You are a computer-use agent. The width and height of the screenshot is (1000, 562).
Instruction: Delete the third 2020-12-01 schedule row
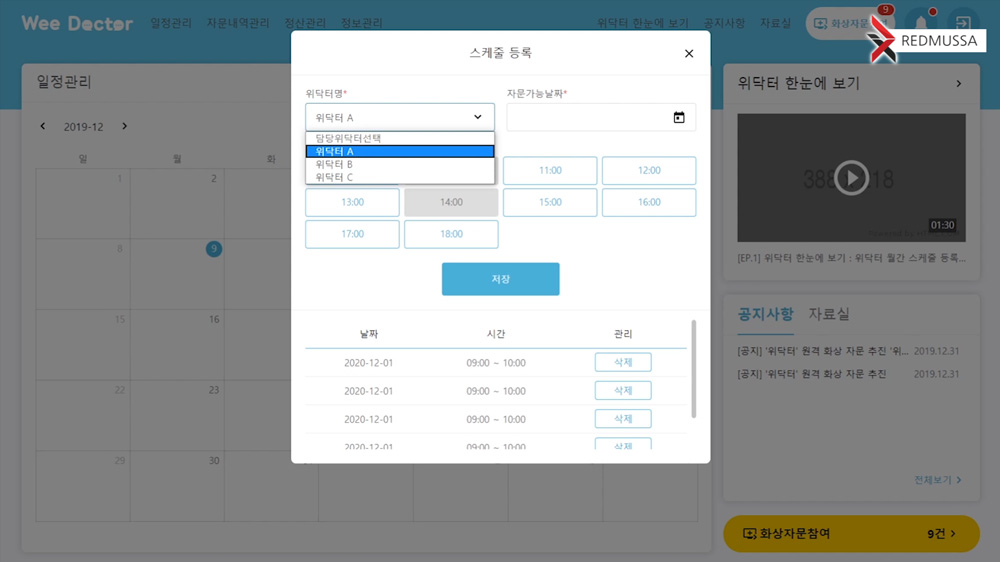tap(623, 418)
